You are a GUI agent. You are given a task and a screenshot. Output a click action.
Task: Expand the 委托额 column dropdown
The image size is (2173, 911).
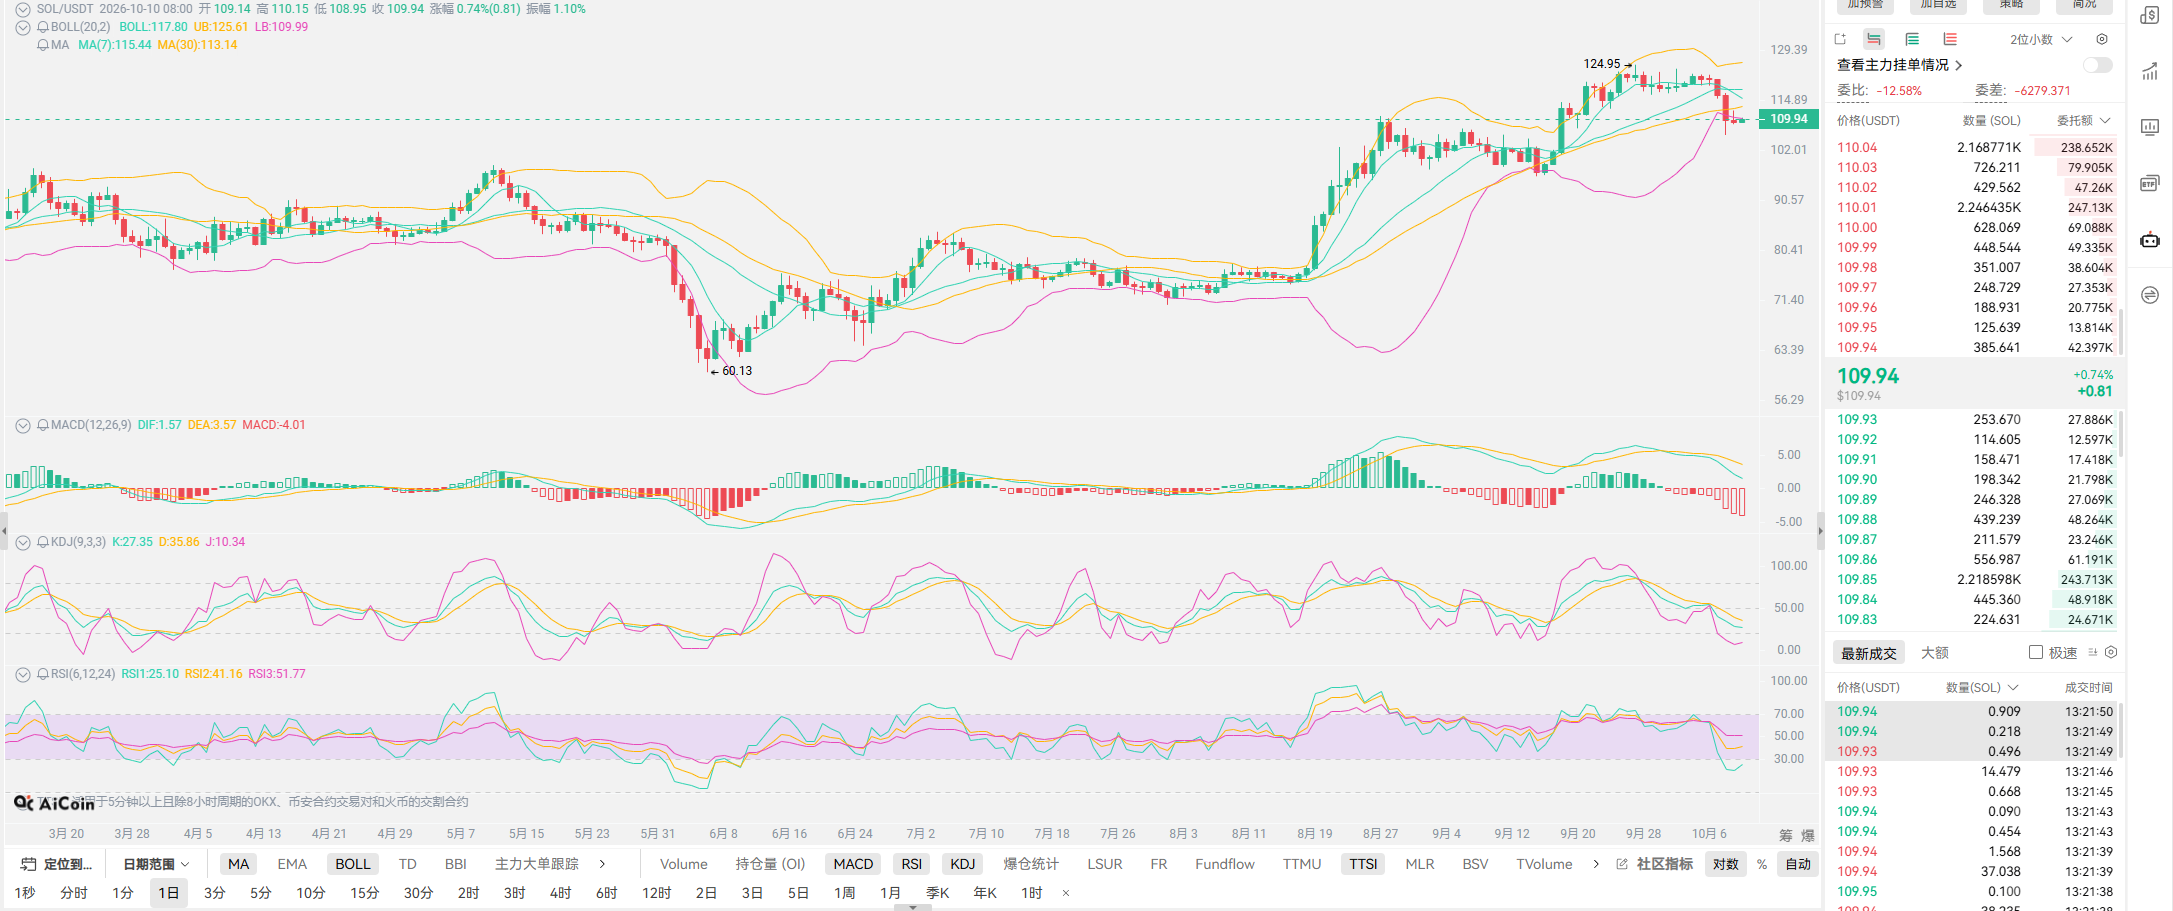click(x=2084, y=120)
